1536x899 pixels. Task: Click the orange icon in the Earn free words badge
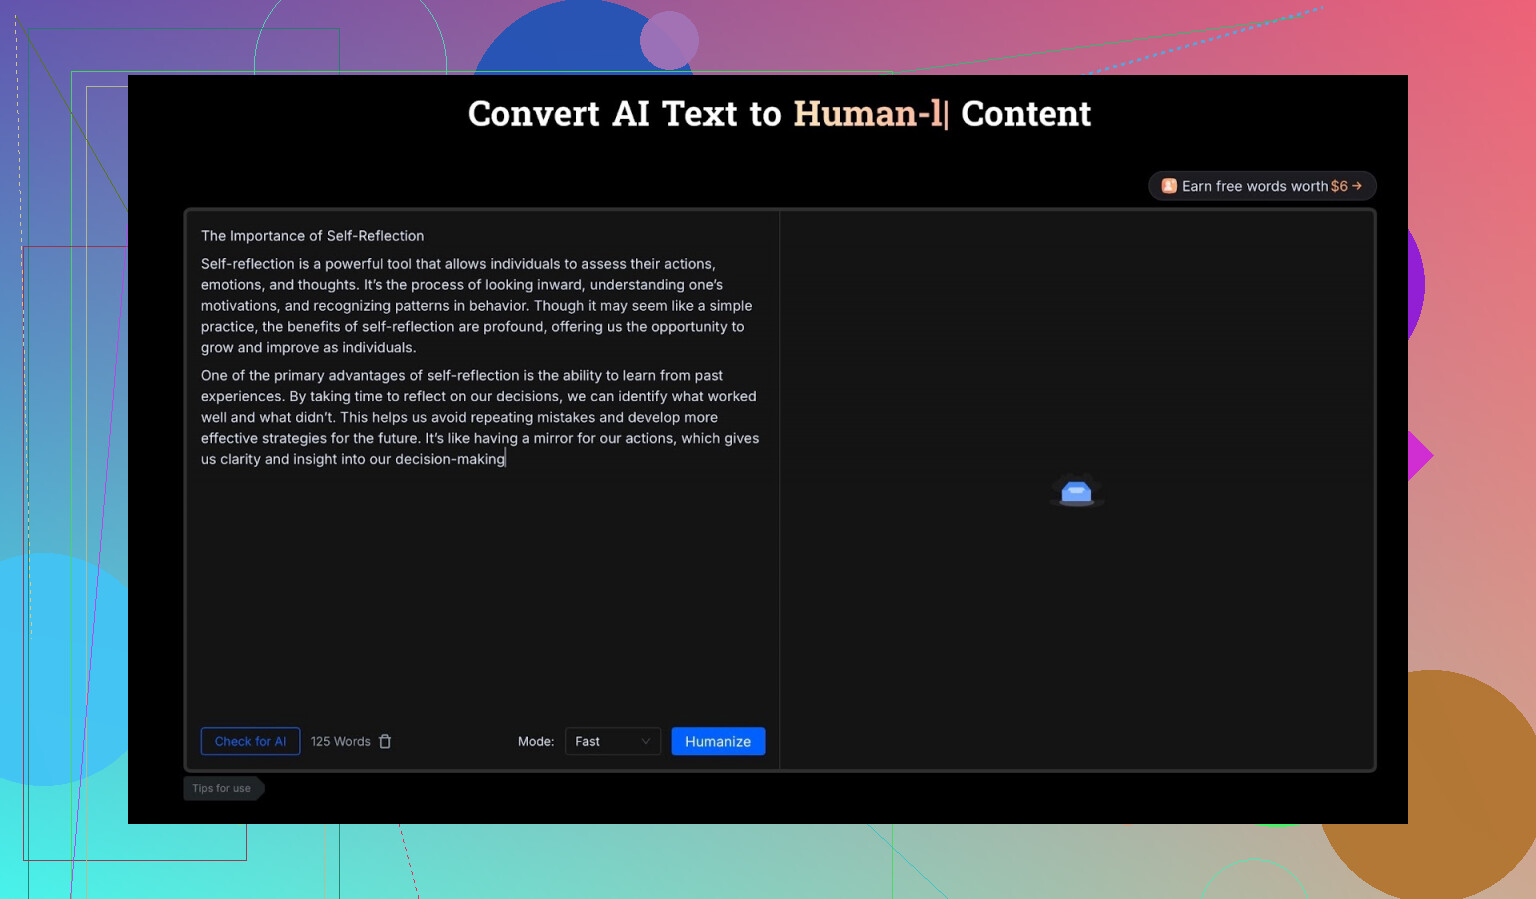click(x=1168, y=186)
